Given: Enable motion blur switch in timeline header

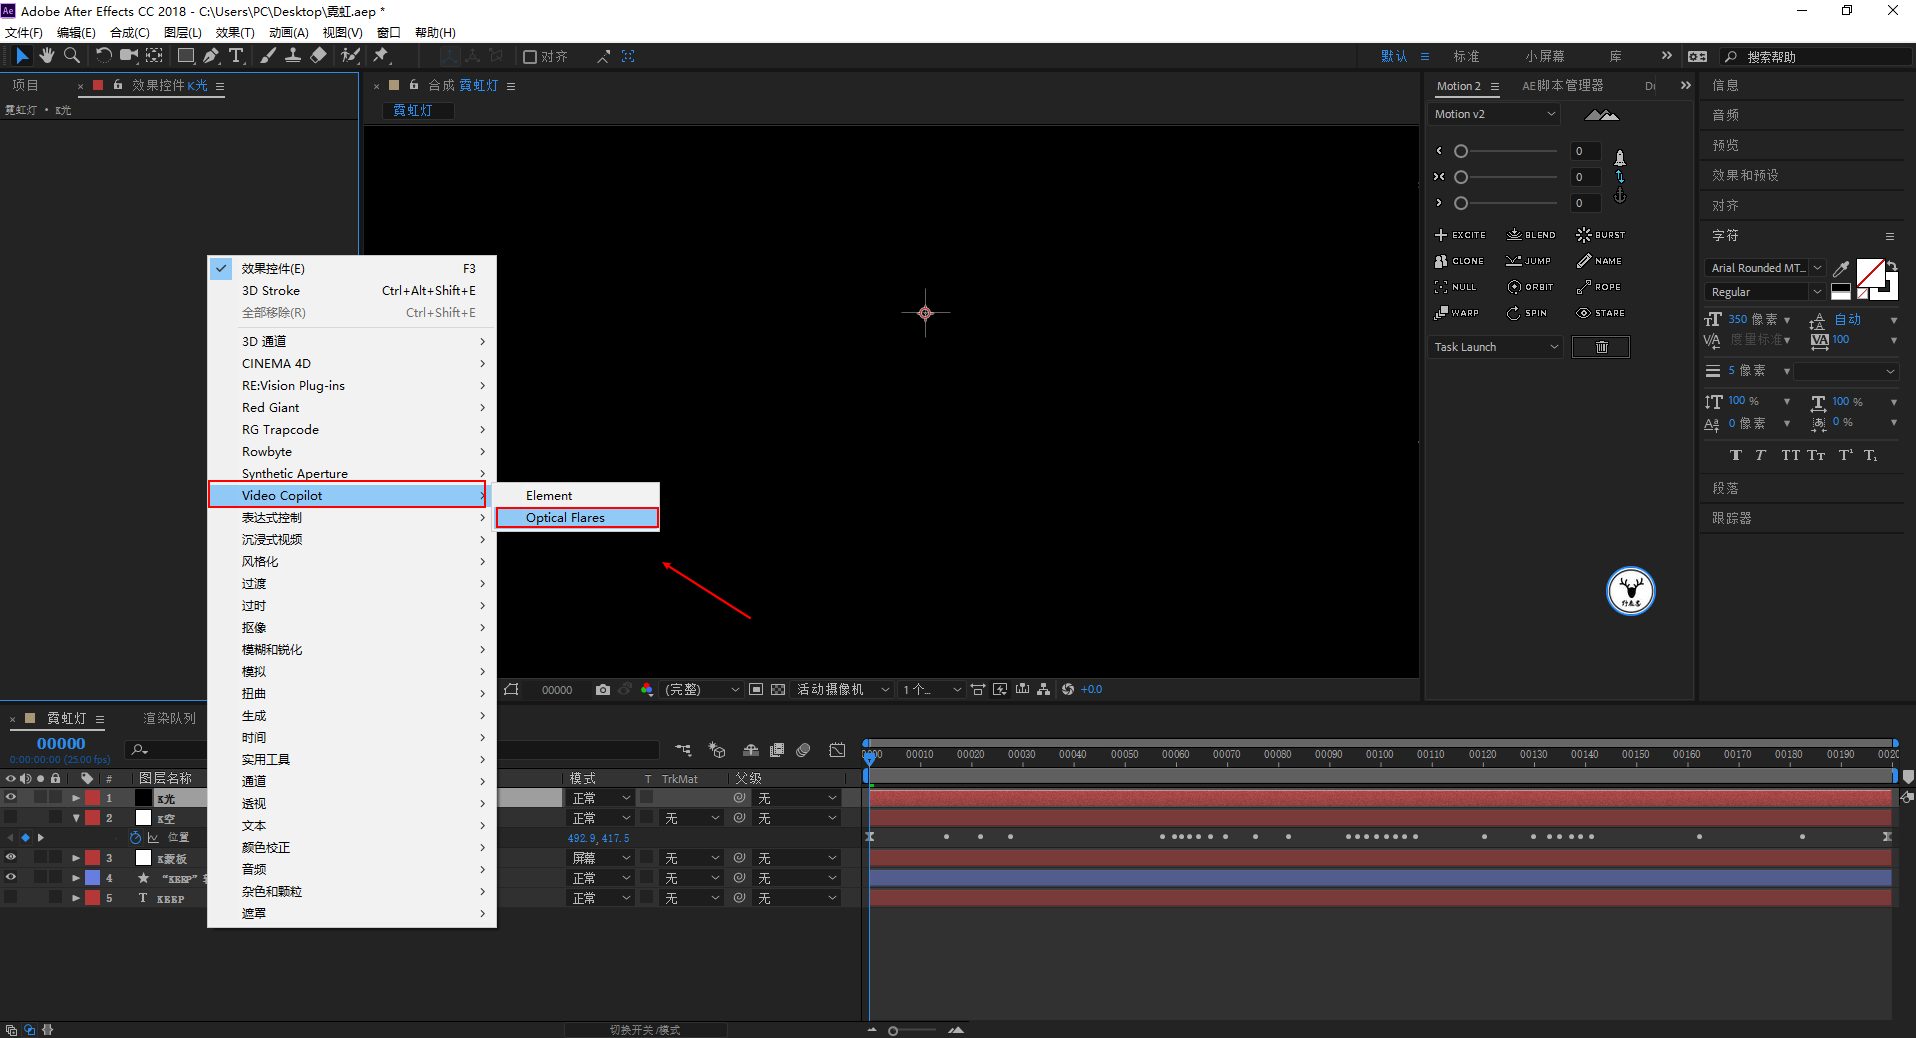Looking at the screenshot, I should pos(803,750).
